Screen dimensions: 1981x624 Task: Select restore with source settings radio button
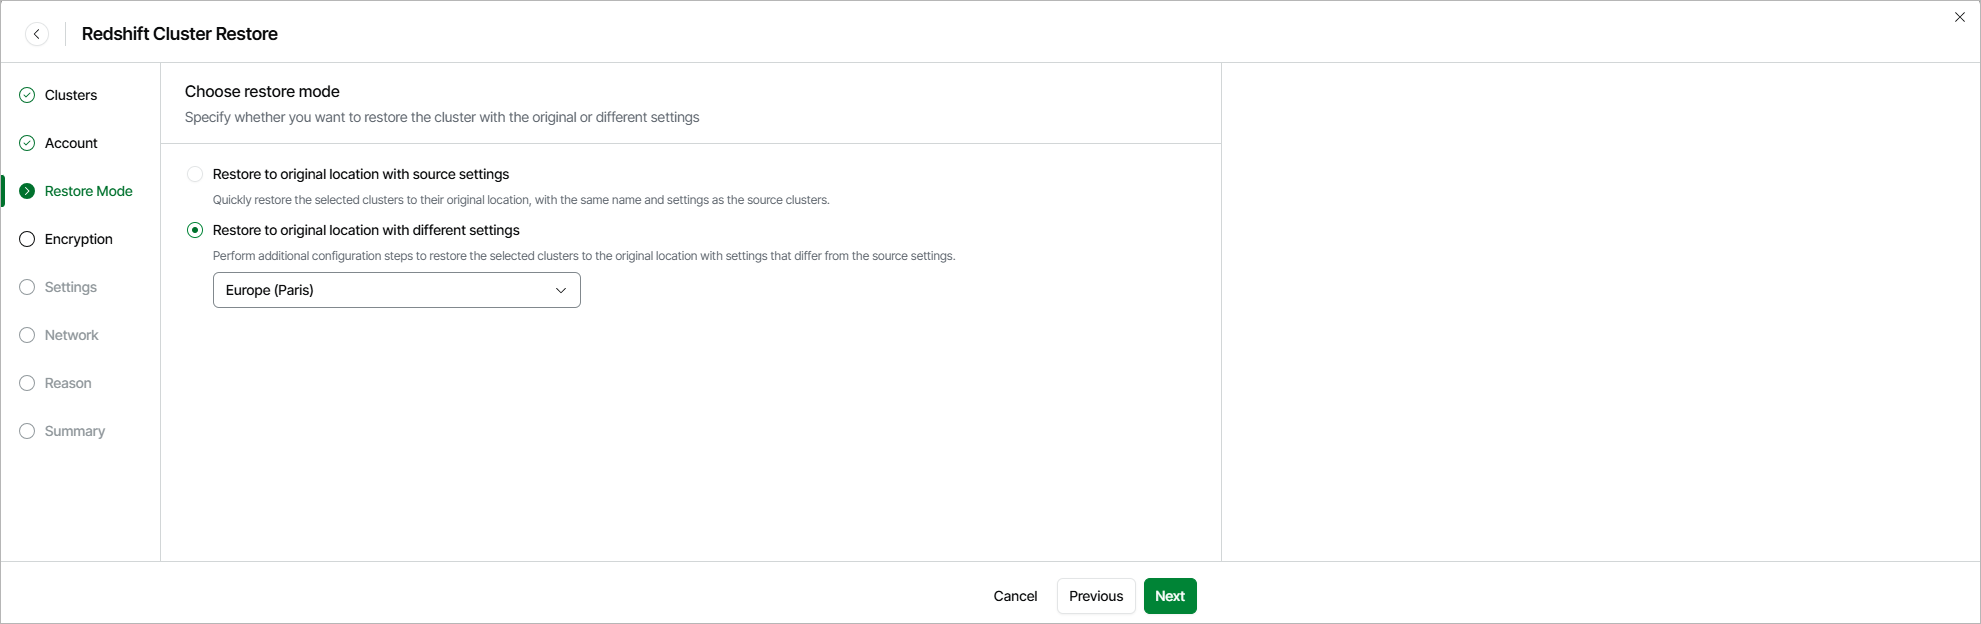click(x=195, y=174)
